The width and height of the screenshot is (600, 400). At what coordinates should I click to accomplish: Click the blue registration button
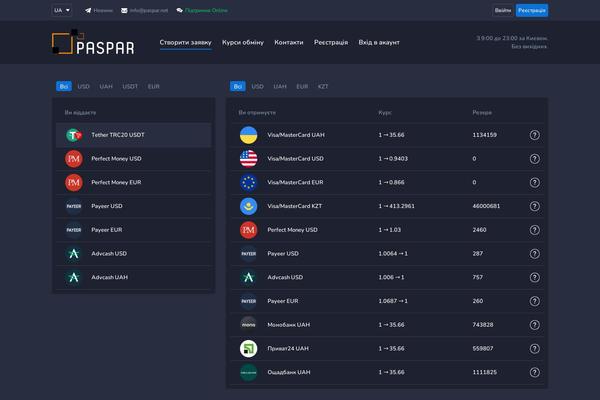pos(532,10)
